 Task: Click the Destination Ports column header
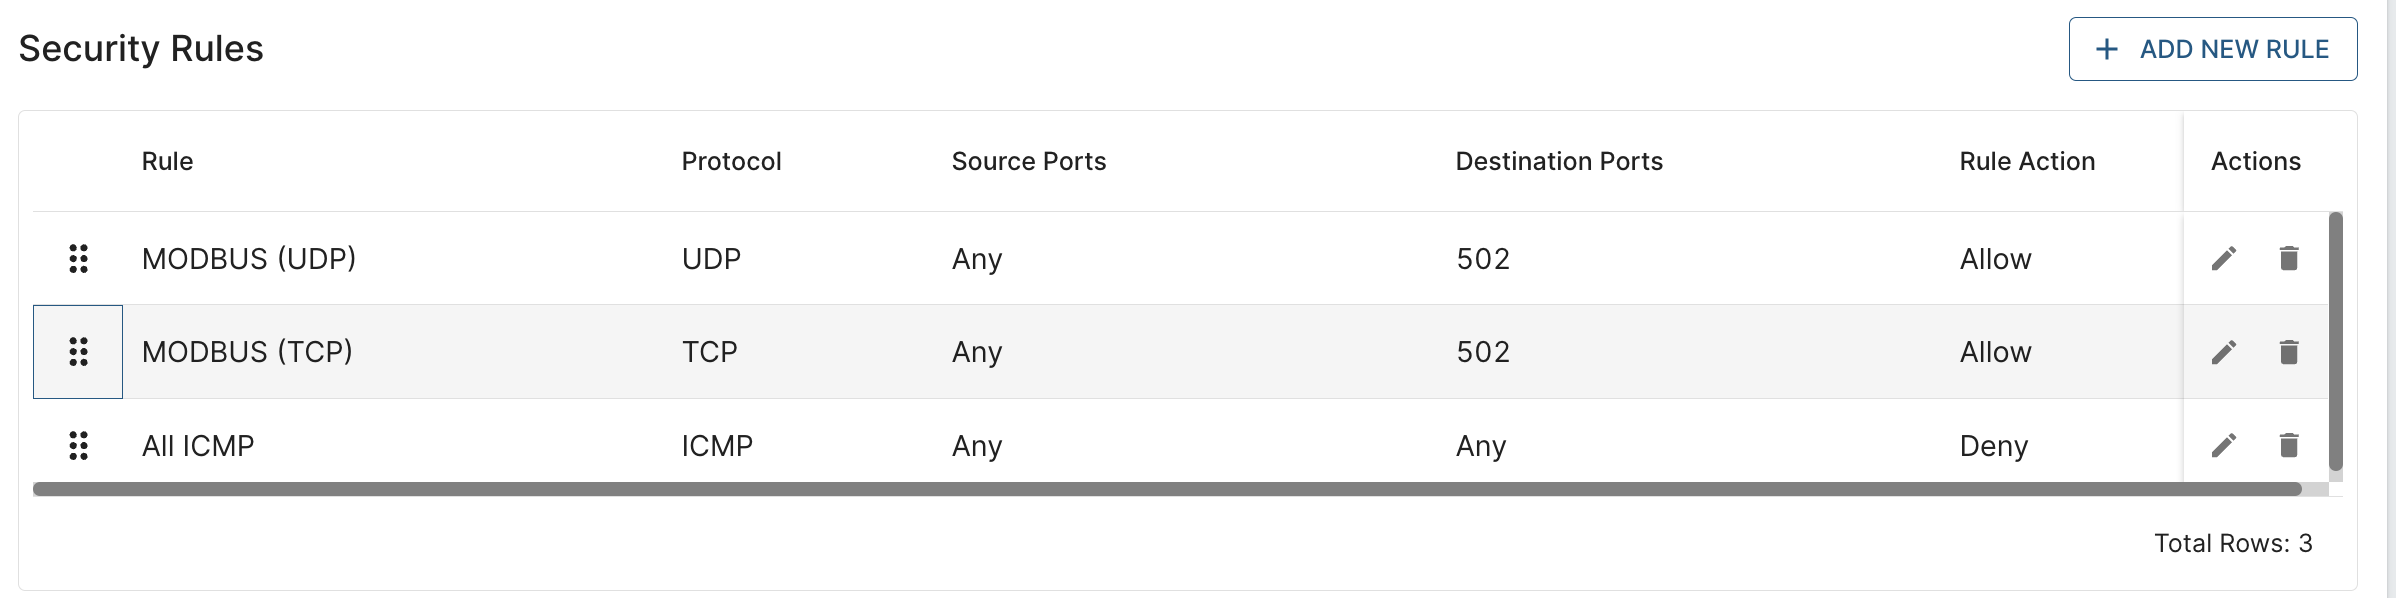(x=1558, y=161)
